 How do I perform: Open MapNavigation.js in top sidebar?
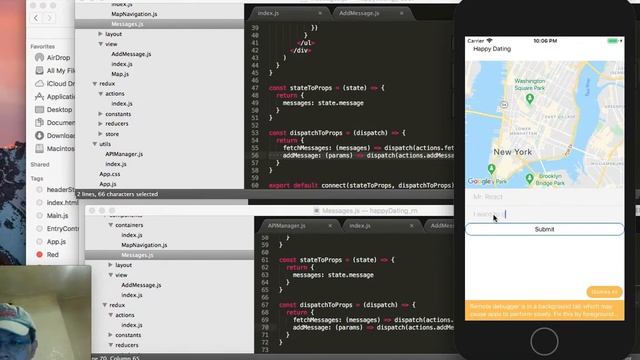134,14
